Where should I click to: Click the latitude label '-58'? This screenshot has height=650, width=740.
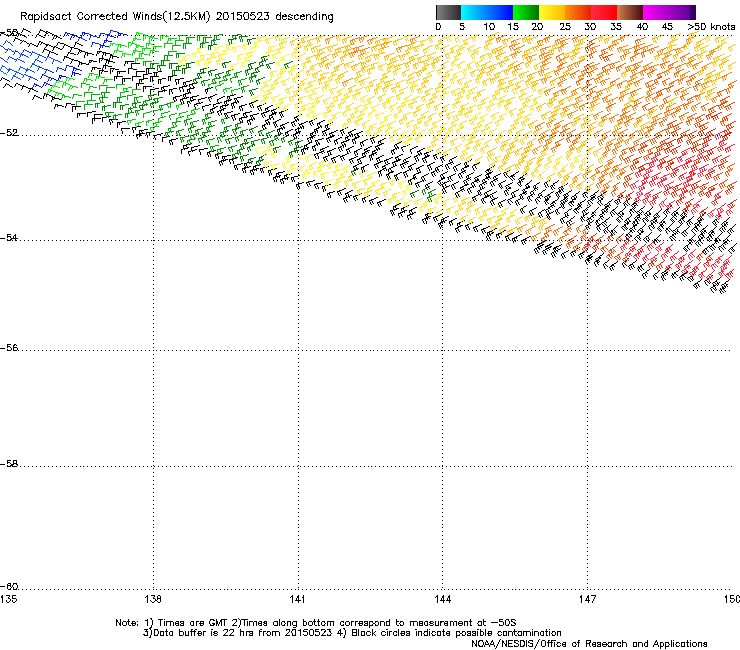[x=9, y=464]
